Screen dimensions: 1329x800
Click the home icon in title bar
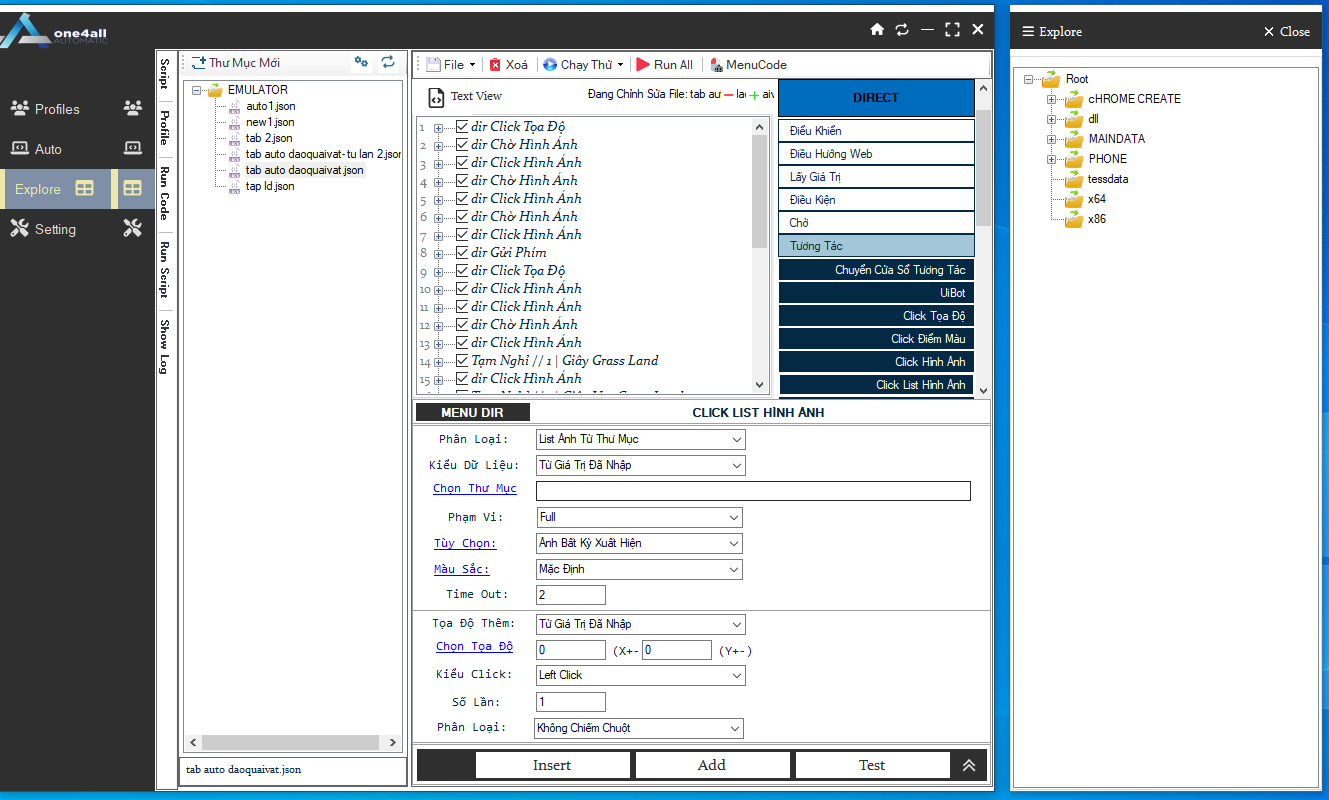pyautogui.click(x=877, y=30)
